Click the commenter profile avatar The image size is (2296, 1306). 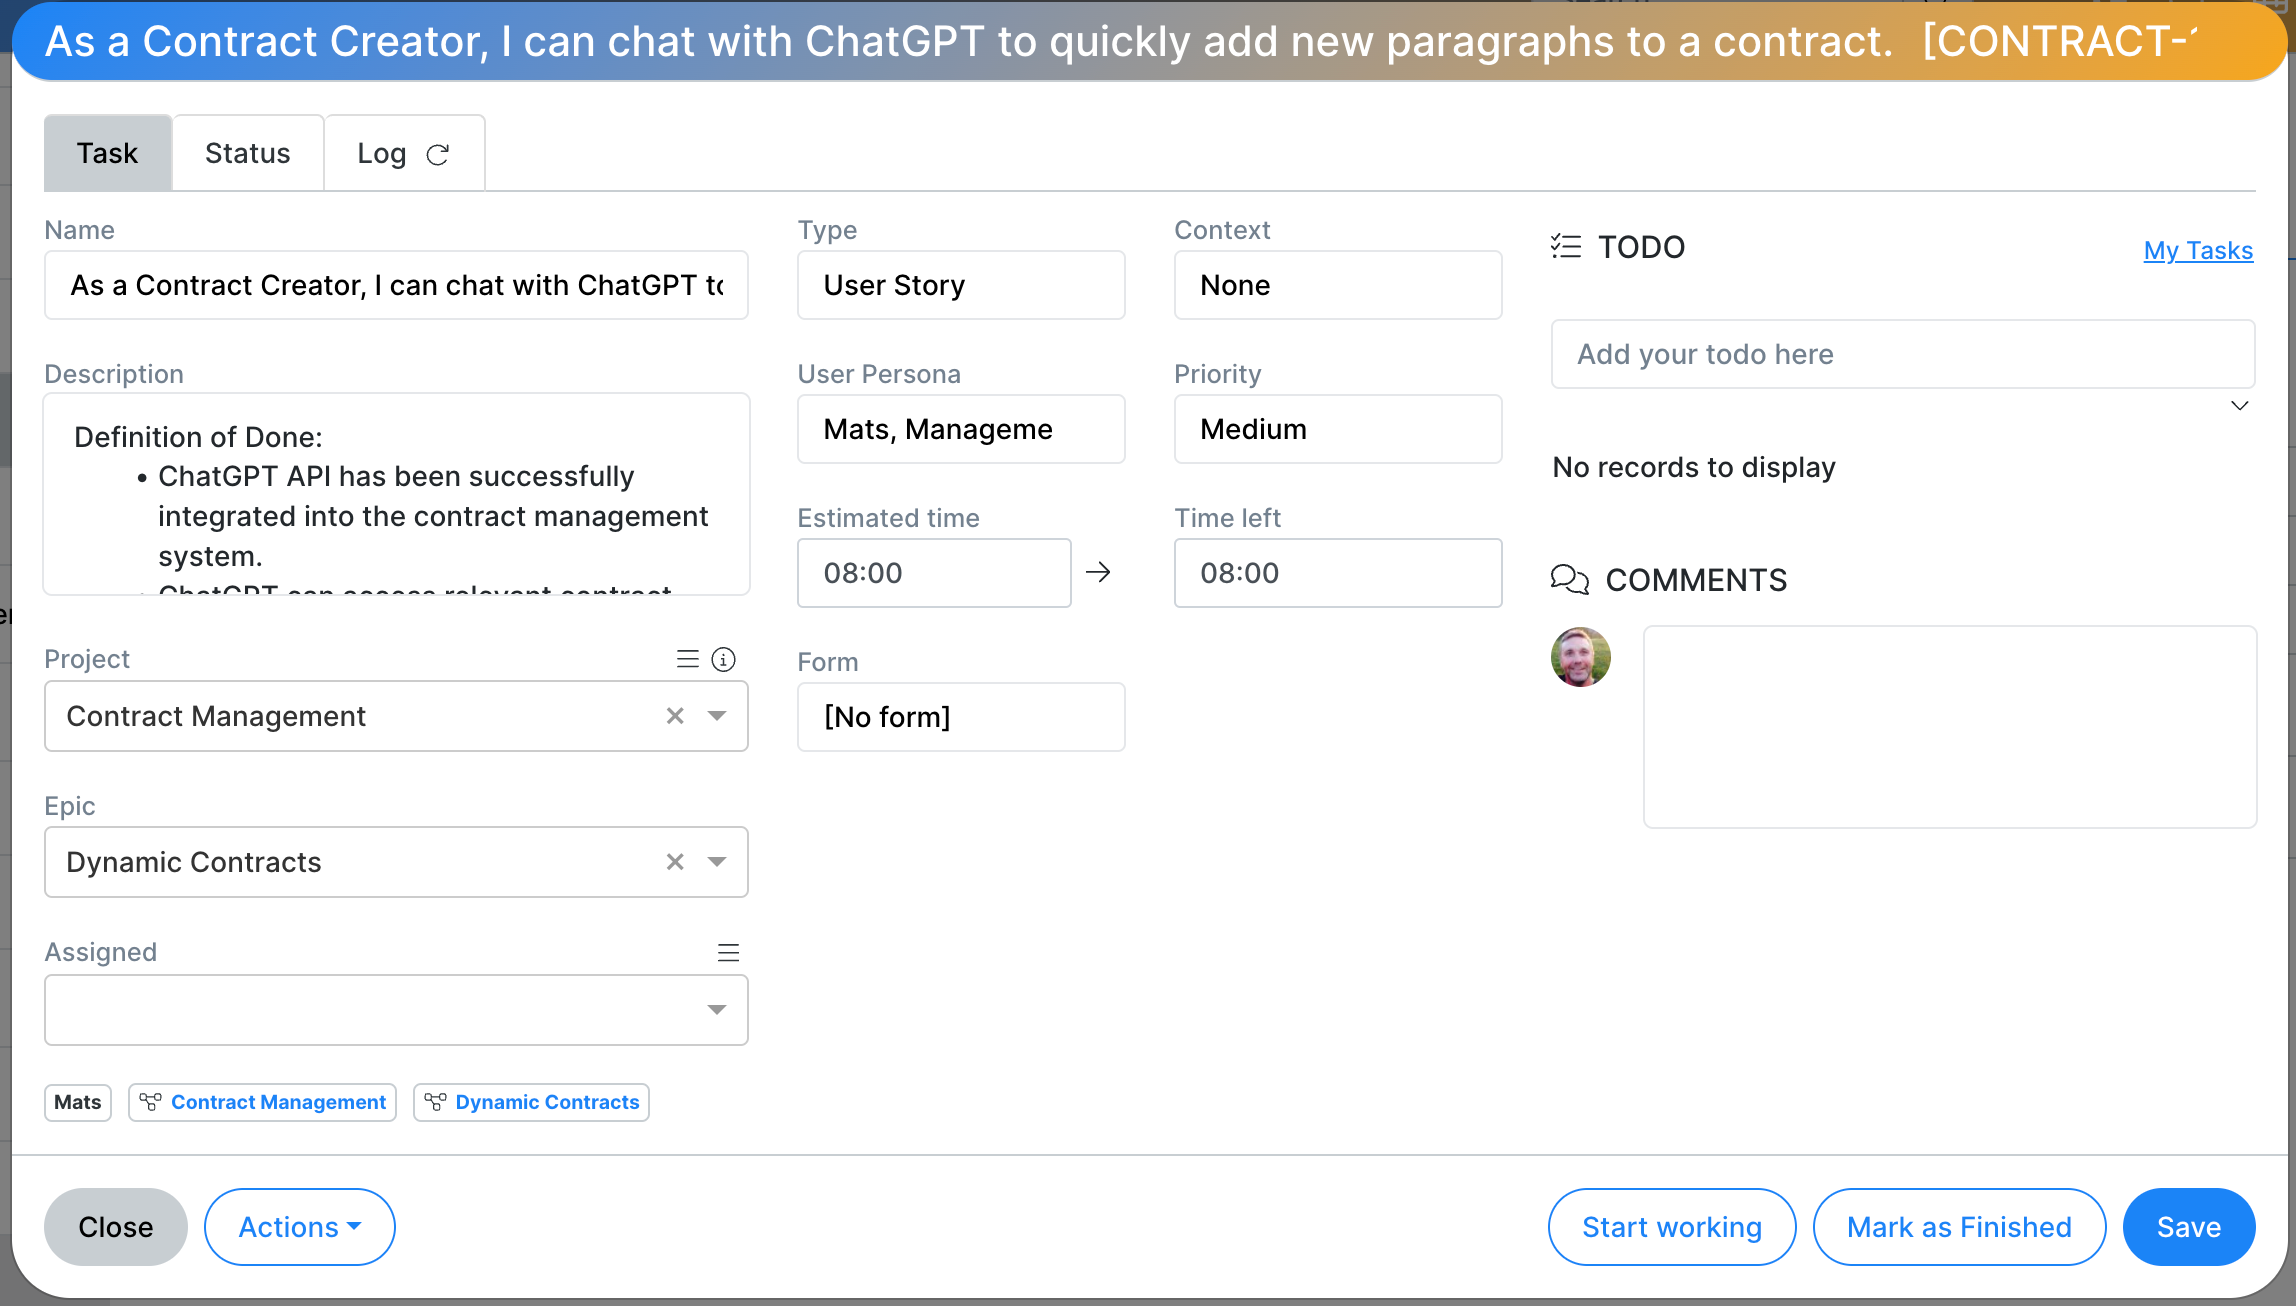tap(1580, 658)
